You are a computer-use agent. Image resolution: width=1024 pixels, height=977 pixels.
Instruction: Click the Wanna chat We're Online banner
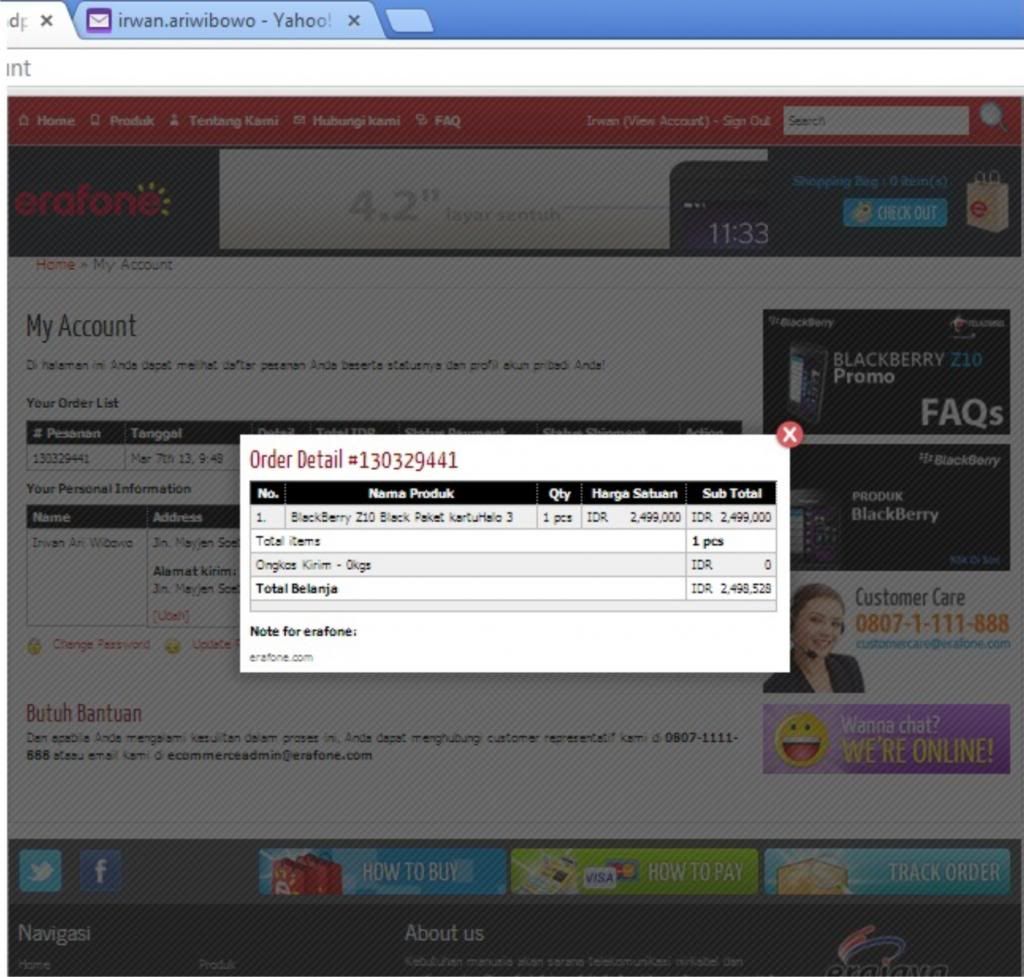click(886, 739)
